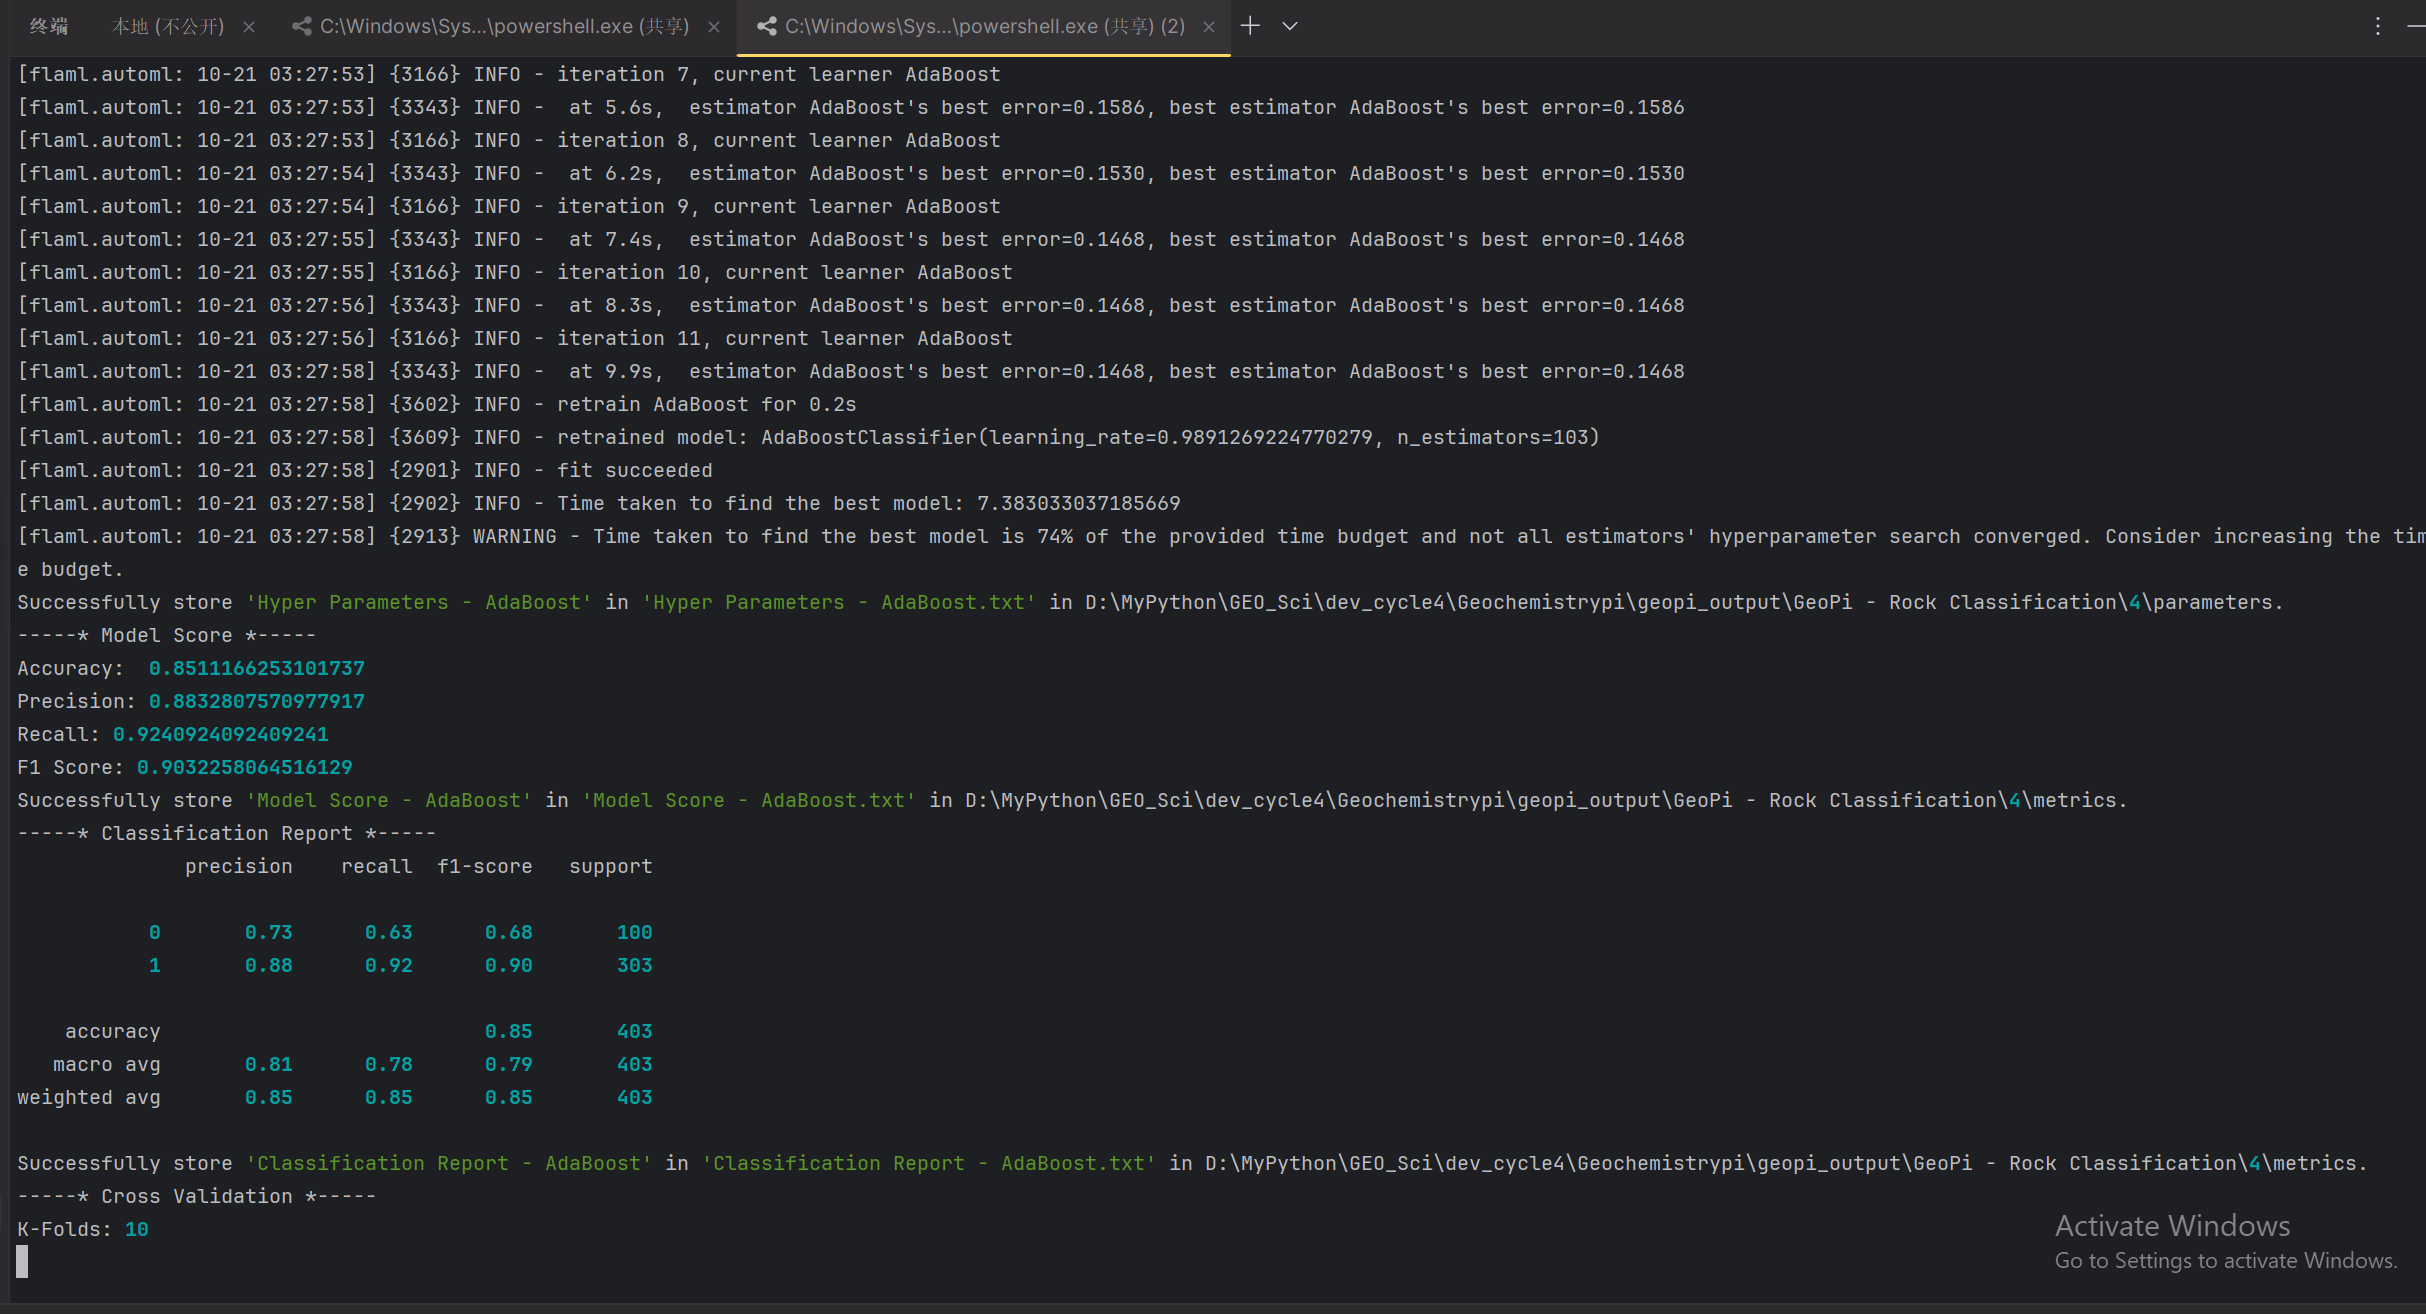
Task: Close the first powershell.exe (共享) tab
Action: tap(714, 27)
